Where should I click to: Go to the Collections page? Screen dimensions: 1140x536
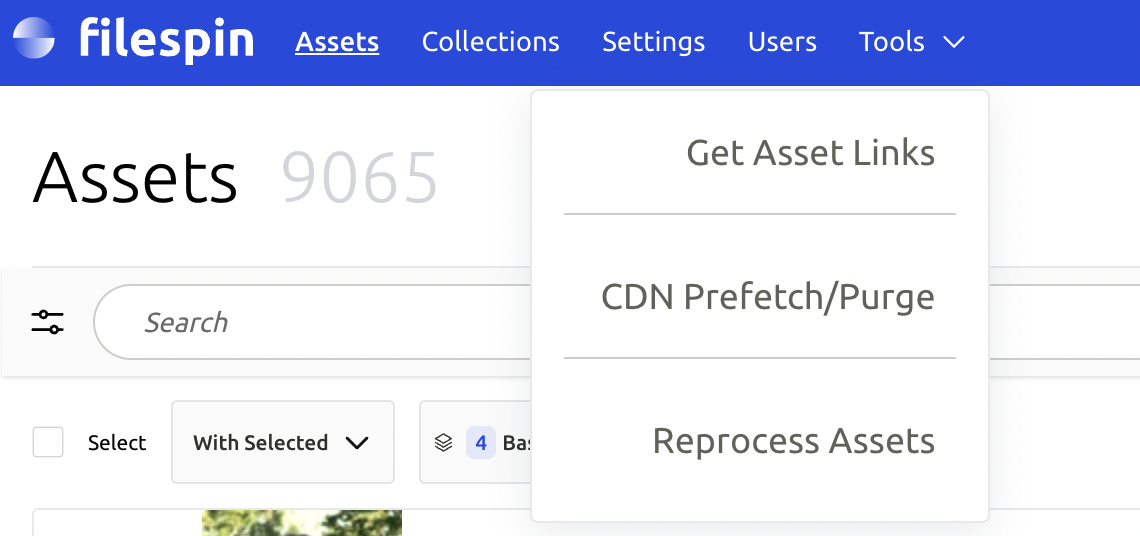(490, 42)
